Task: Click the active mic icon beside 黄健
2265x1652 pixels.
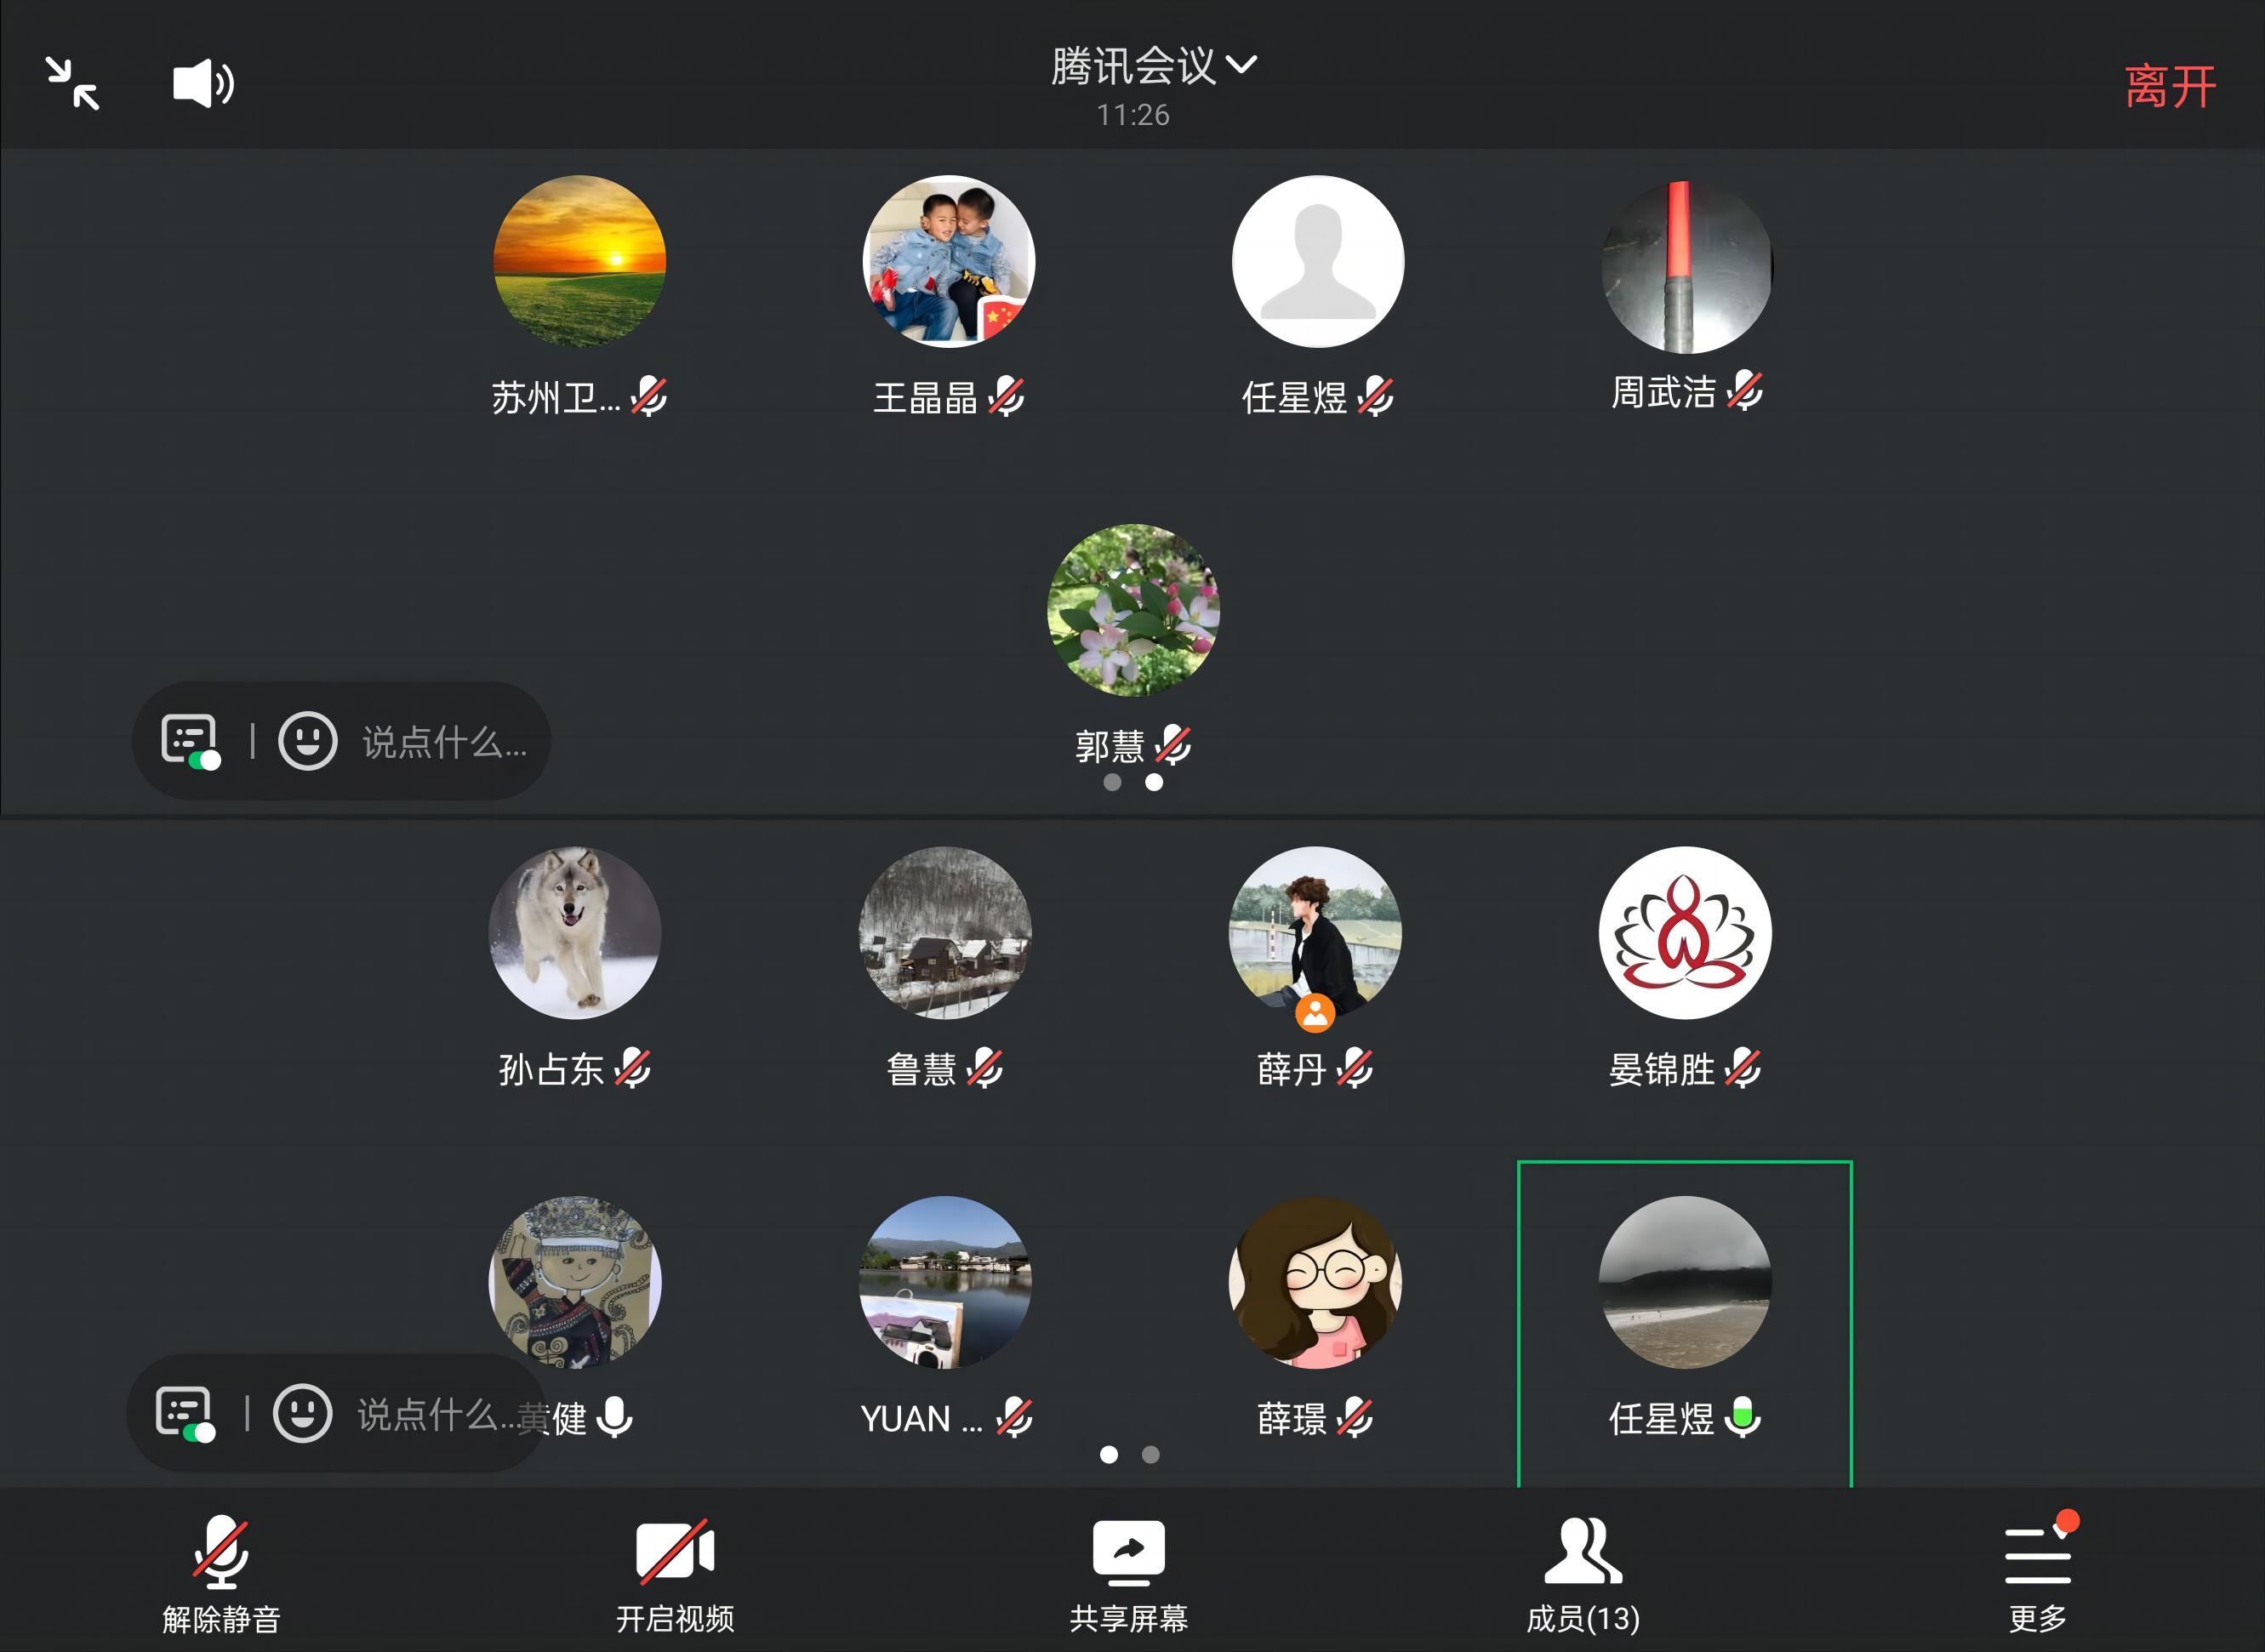Action: (614, 1417)
